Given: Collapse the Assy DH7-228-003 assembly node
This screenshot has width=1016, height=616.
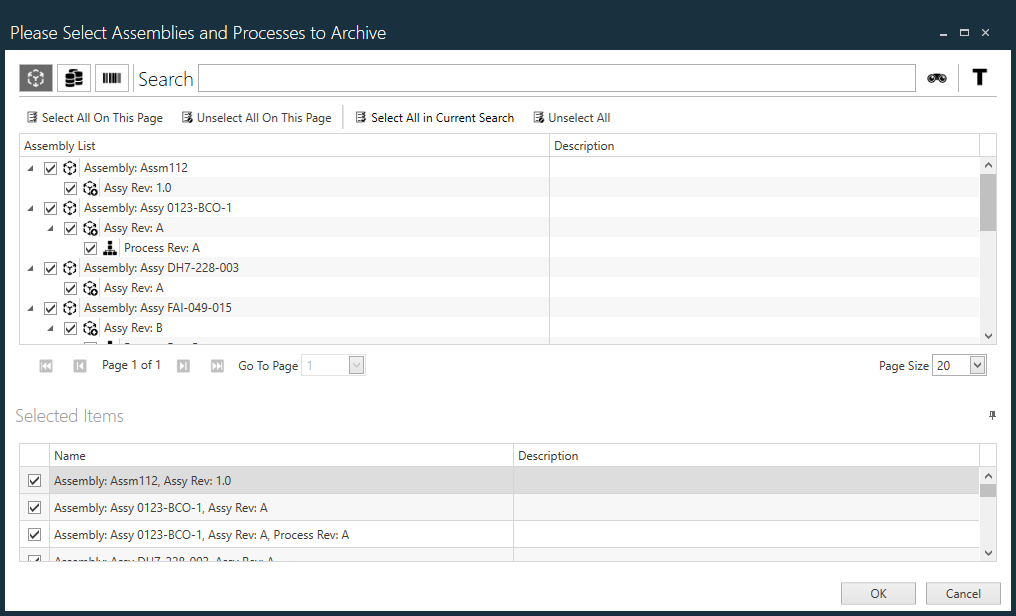Looking at the screenshot, I should (x=30, y=267).
